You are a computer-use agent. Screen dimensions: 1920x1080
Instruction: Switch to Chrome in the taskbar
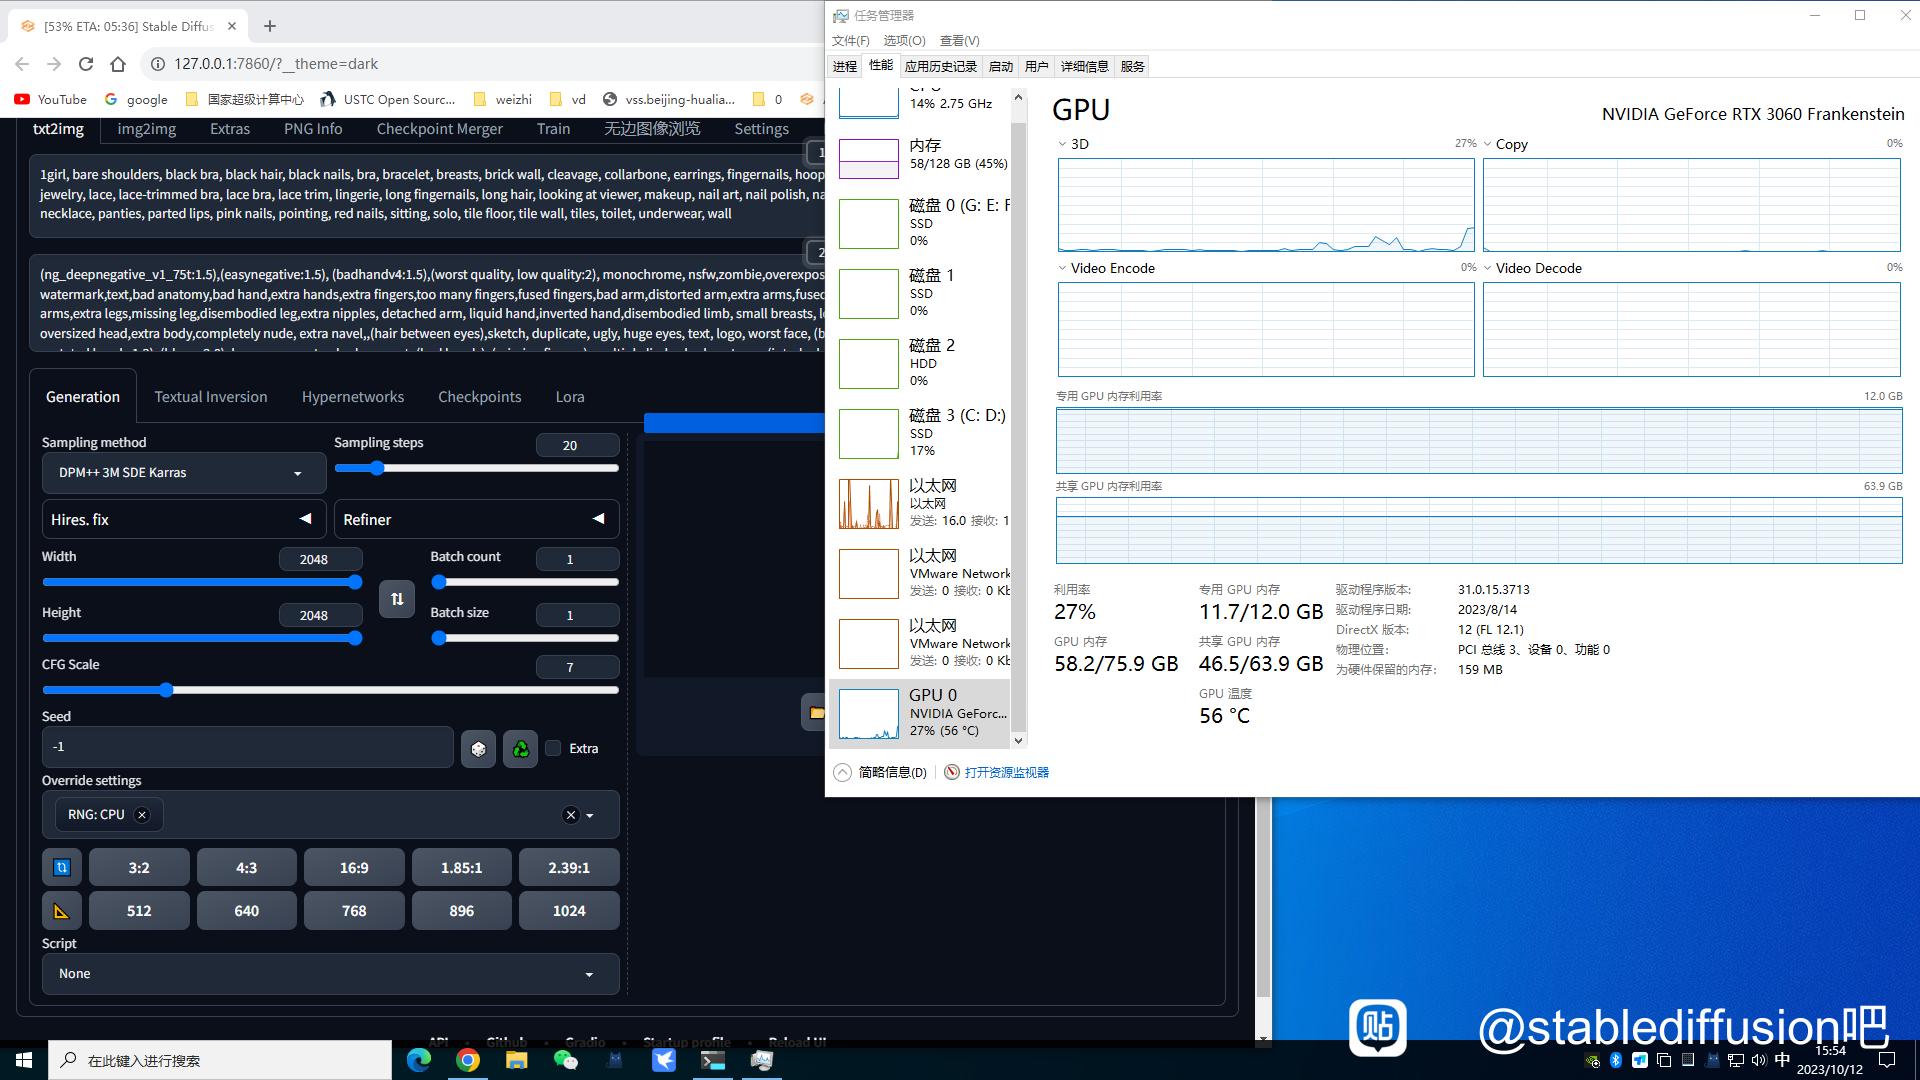click(467, 1060)
